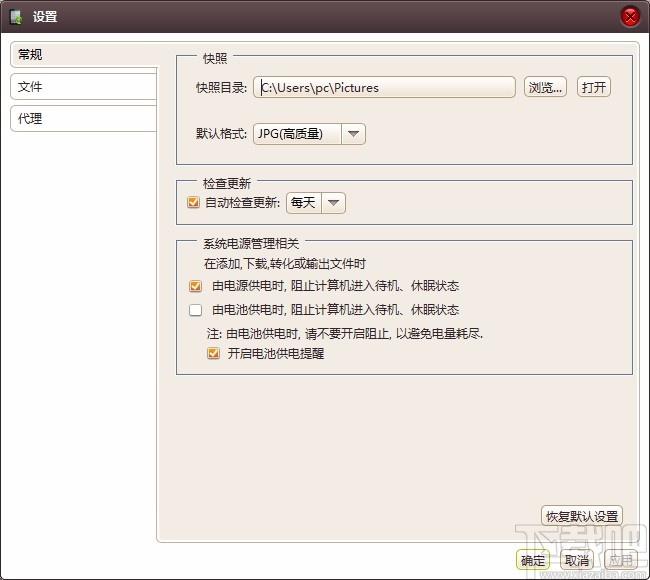Click the 取消 button

click(577, 561)
